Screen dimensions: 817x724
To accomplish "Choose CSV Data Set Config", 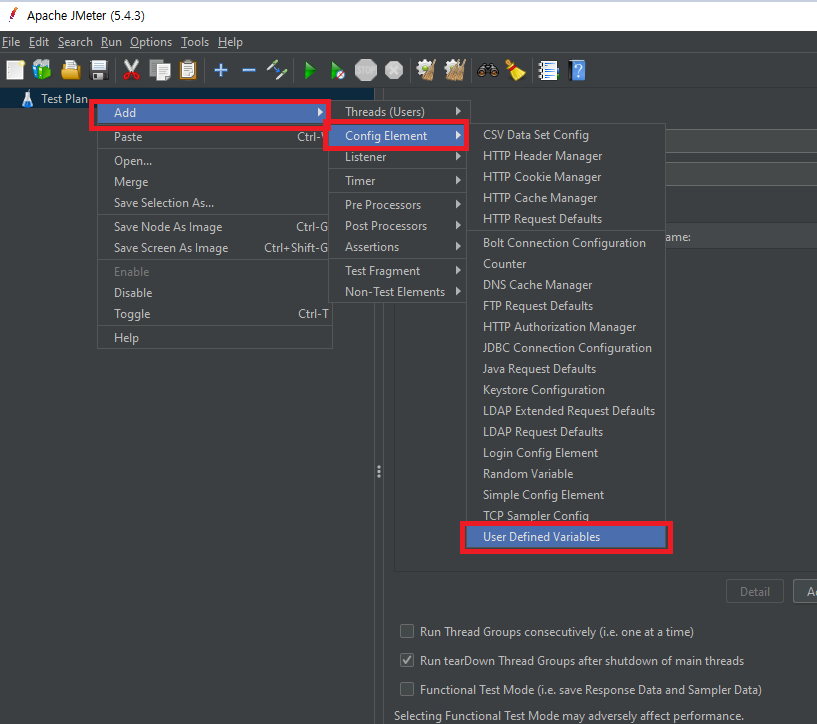I will tap(566, 135).
